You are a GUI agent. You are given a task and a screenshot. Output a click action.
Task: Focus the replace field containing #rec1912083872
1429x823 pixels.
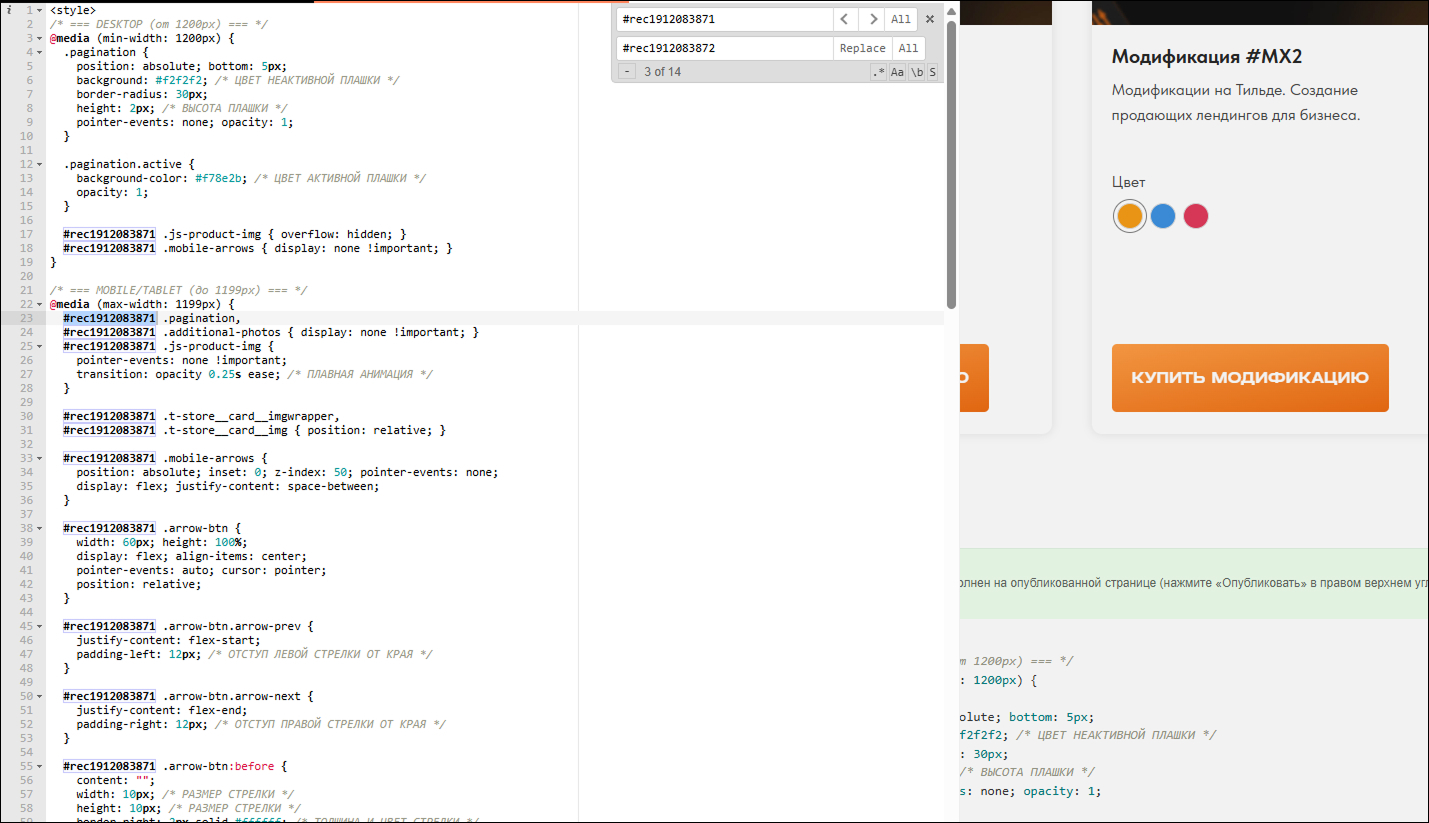tap(725, 48)
